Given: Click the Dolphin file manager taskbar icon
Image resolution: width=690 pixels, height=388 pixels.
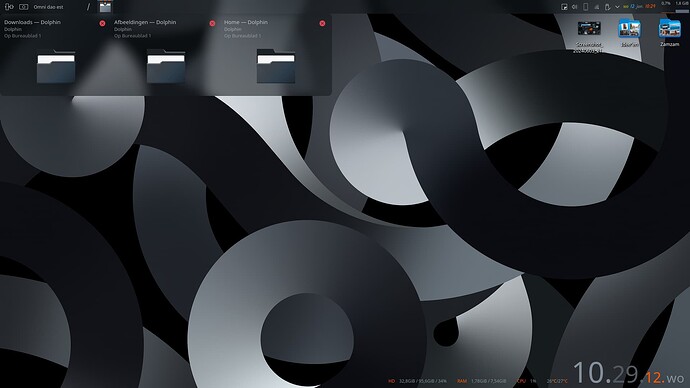Looking at the screenshot, I should tap(105, 7).
